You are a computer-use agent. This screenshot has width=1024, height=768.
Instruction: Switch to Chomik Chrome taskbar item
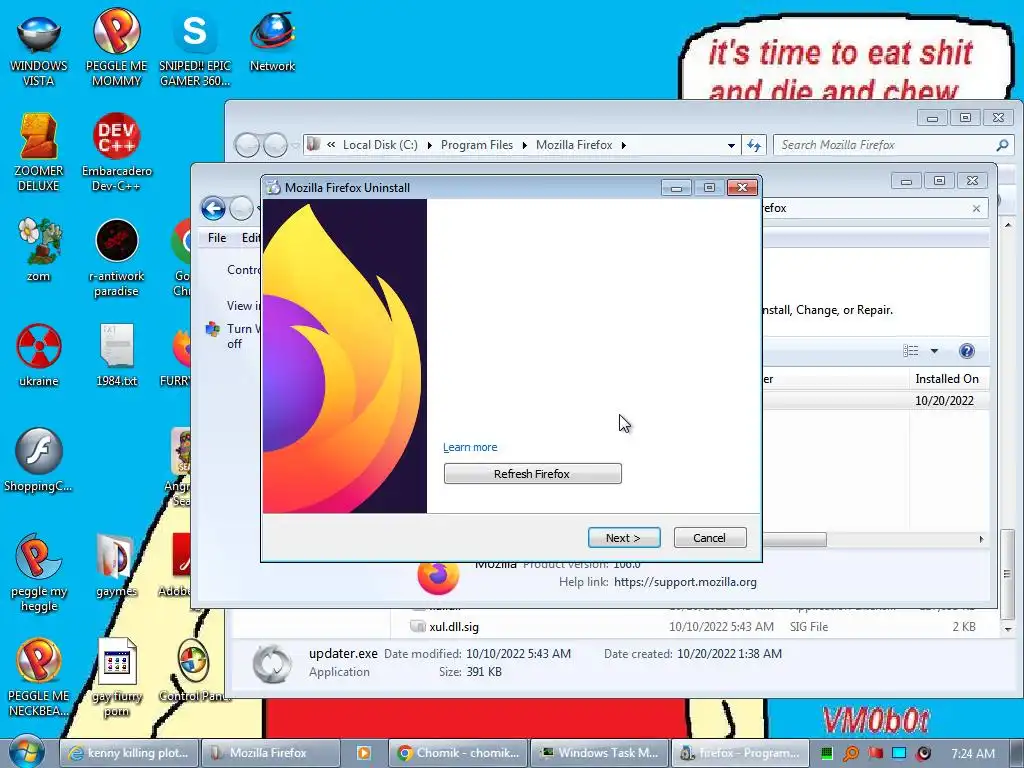point(457,753)
